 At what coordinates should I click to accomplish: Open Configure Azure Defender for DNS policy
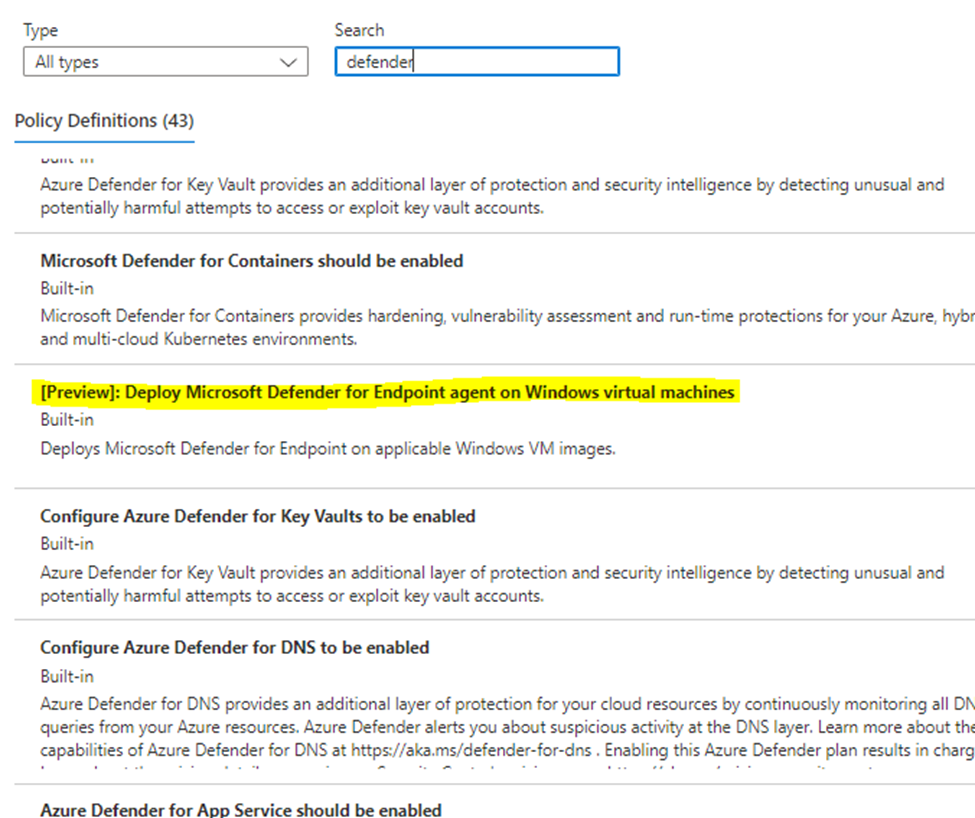coord(235,648)
